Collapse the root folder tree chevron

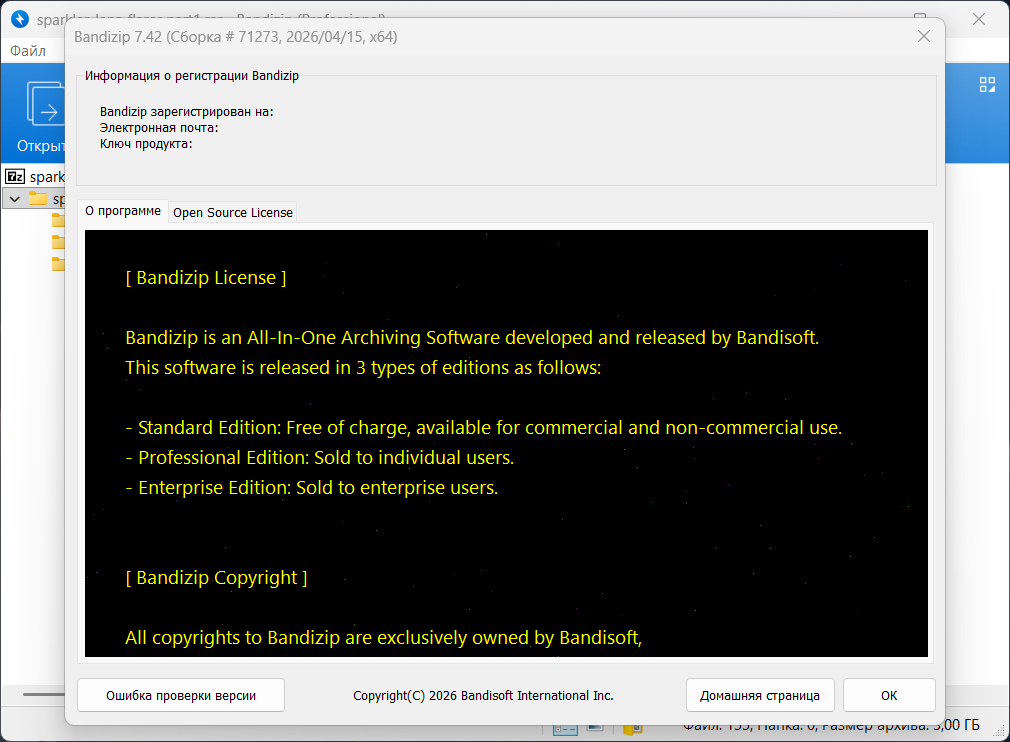click(14, 199)
